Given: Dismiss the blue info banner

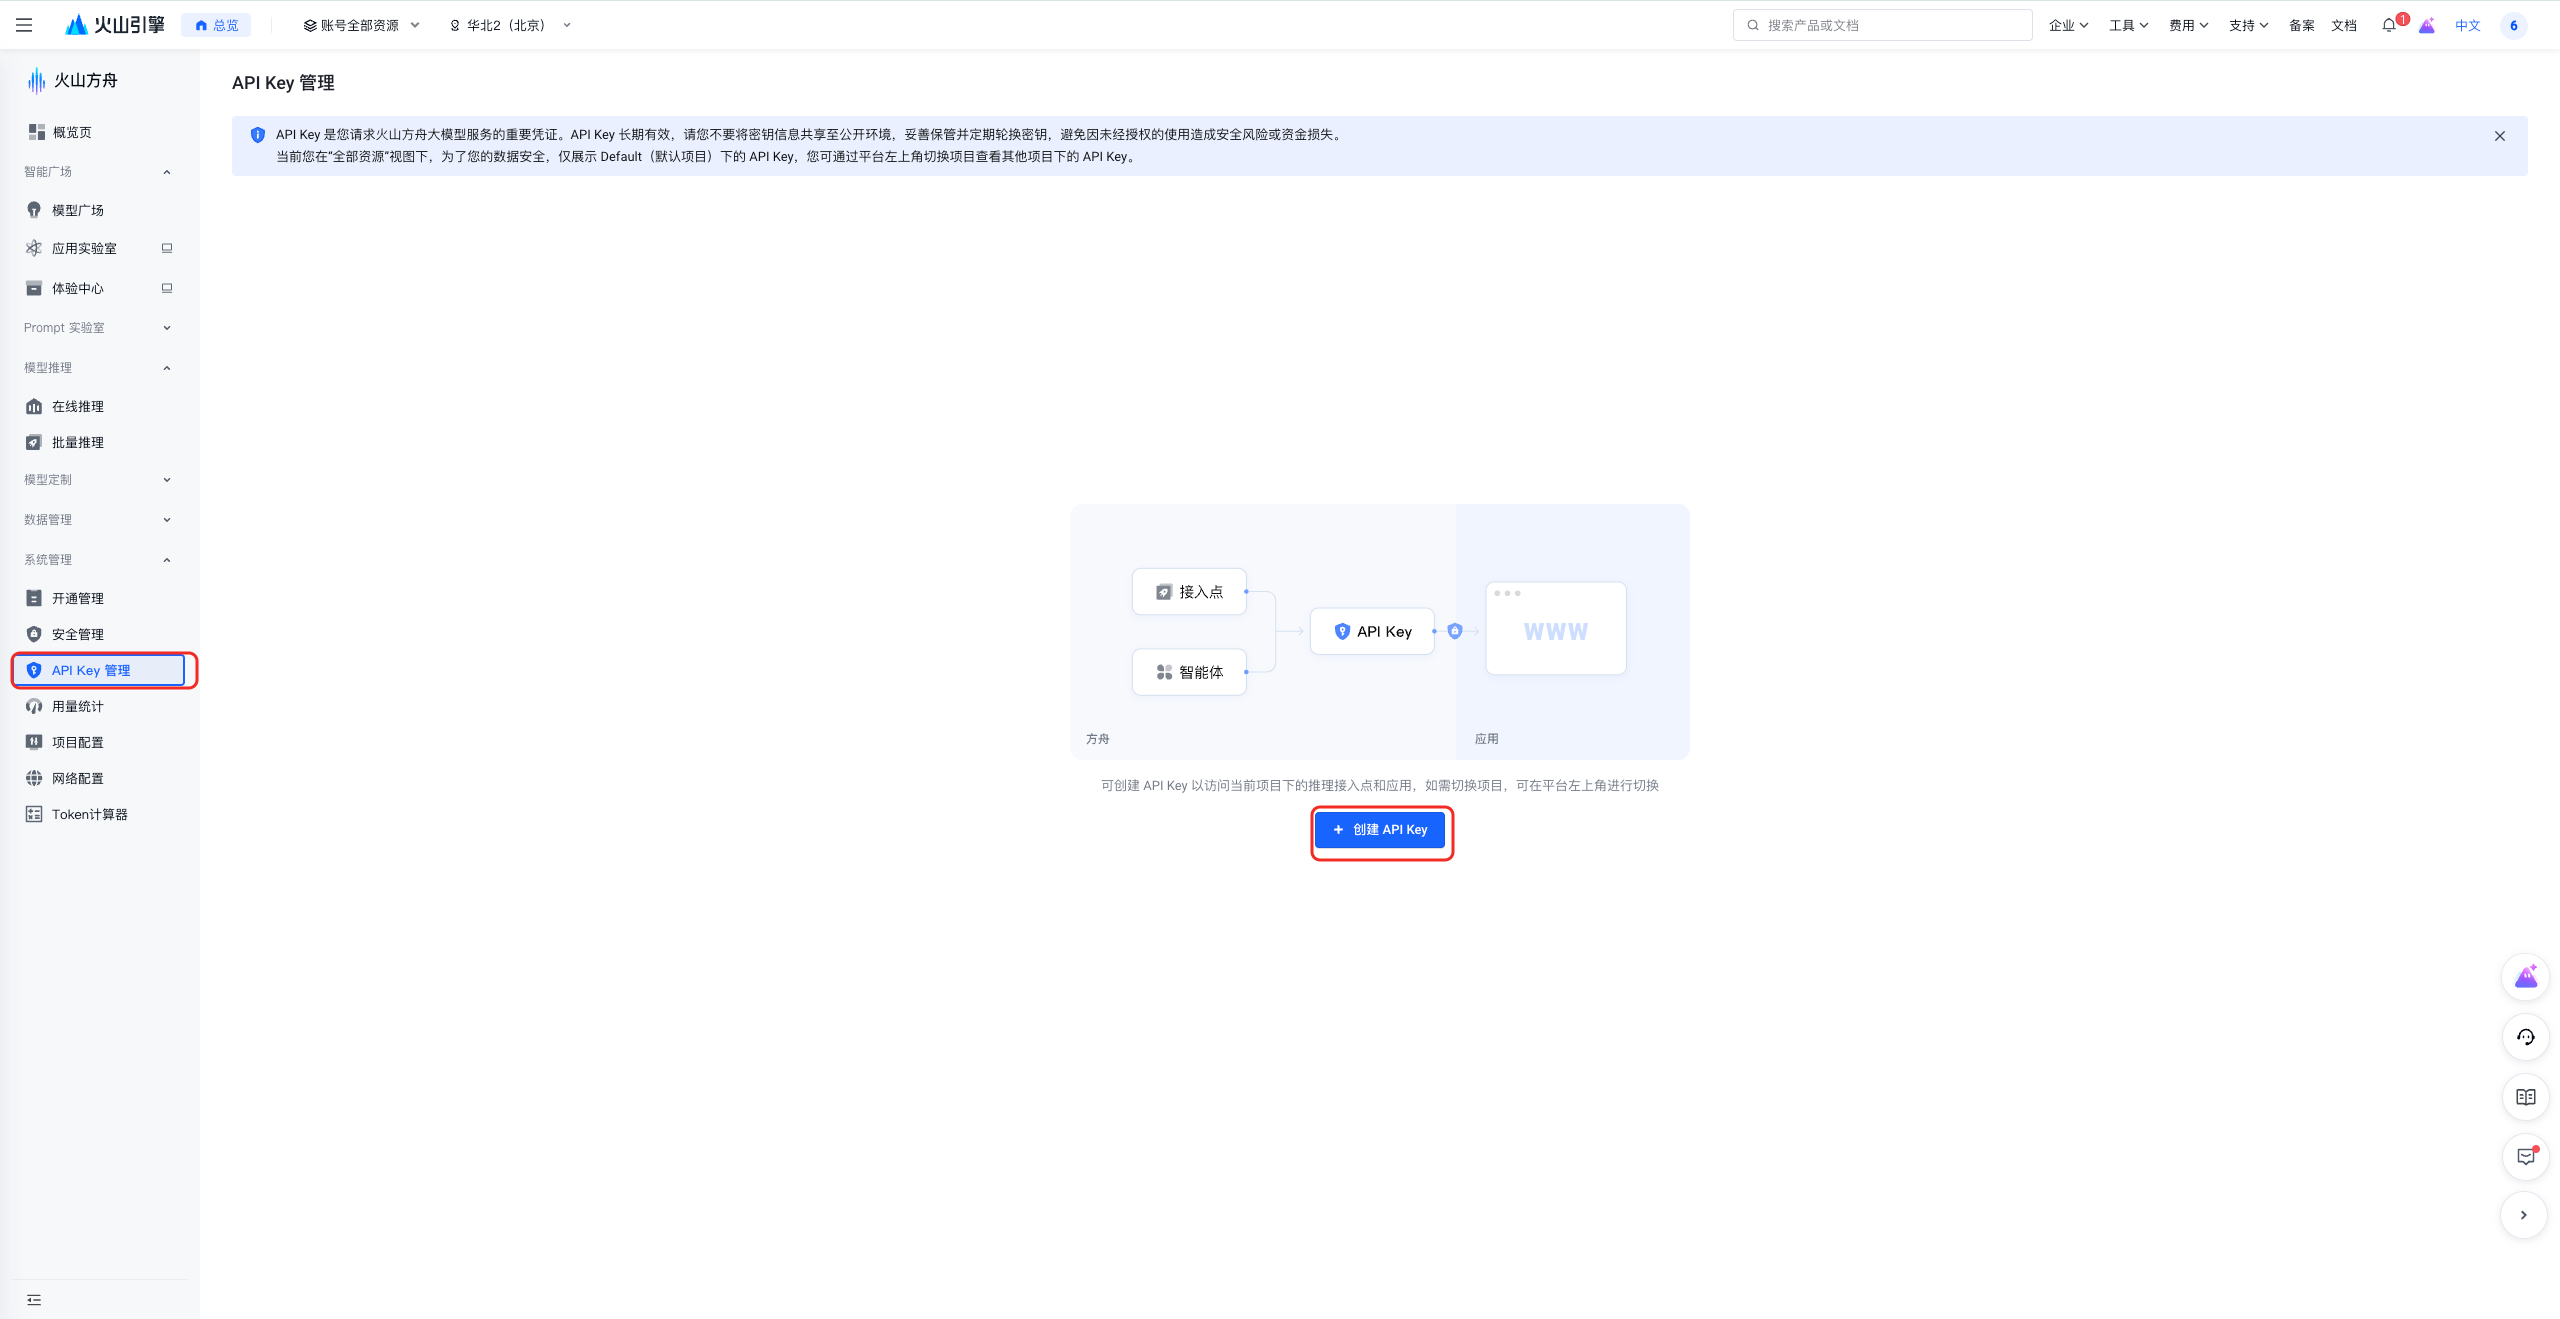Looking at the screenshot, I should point(2499,136).
